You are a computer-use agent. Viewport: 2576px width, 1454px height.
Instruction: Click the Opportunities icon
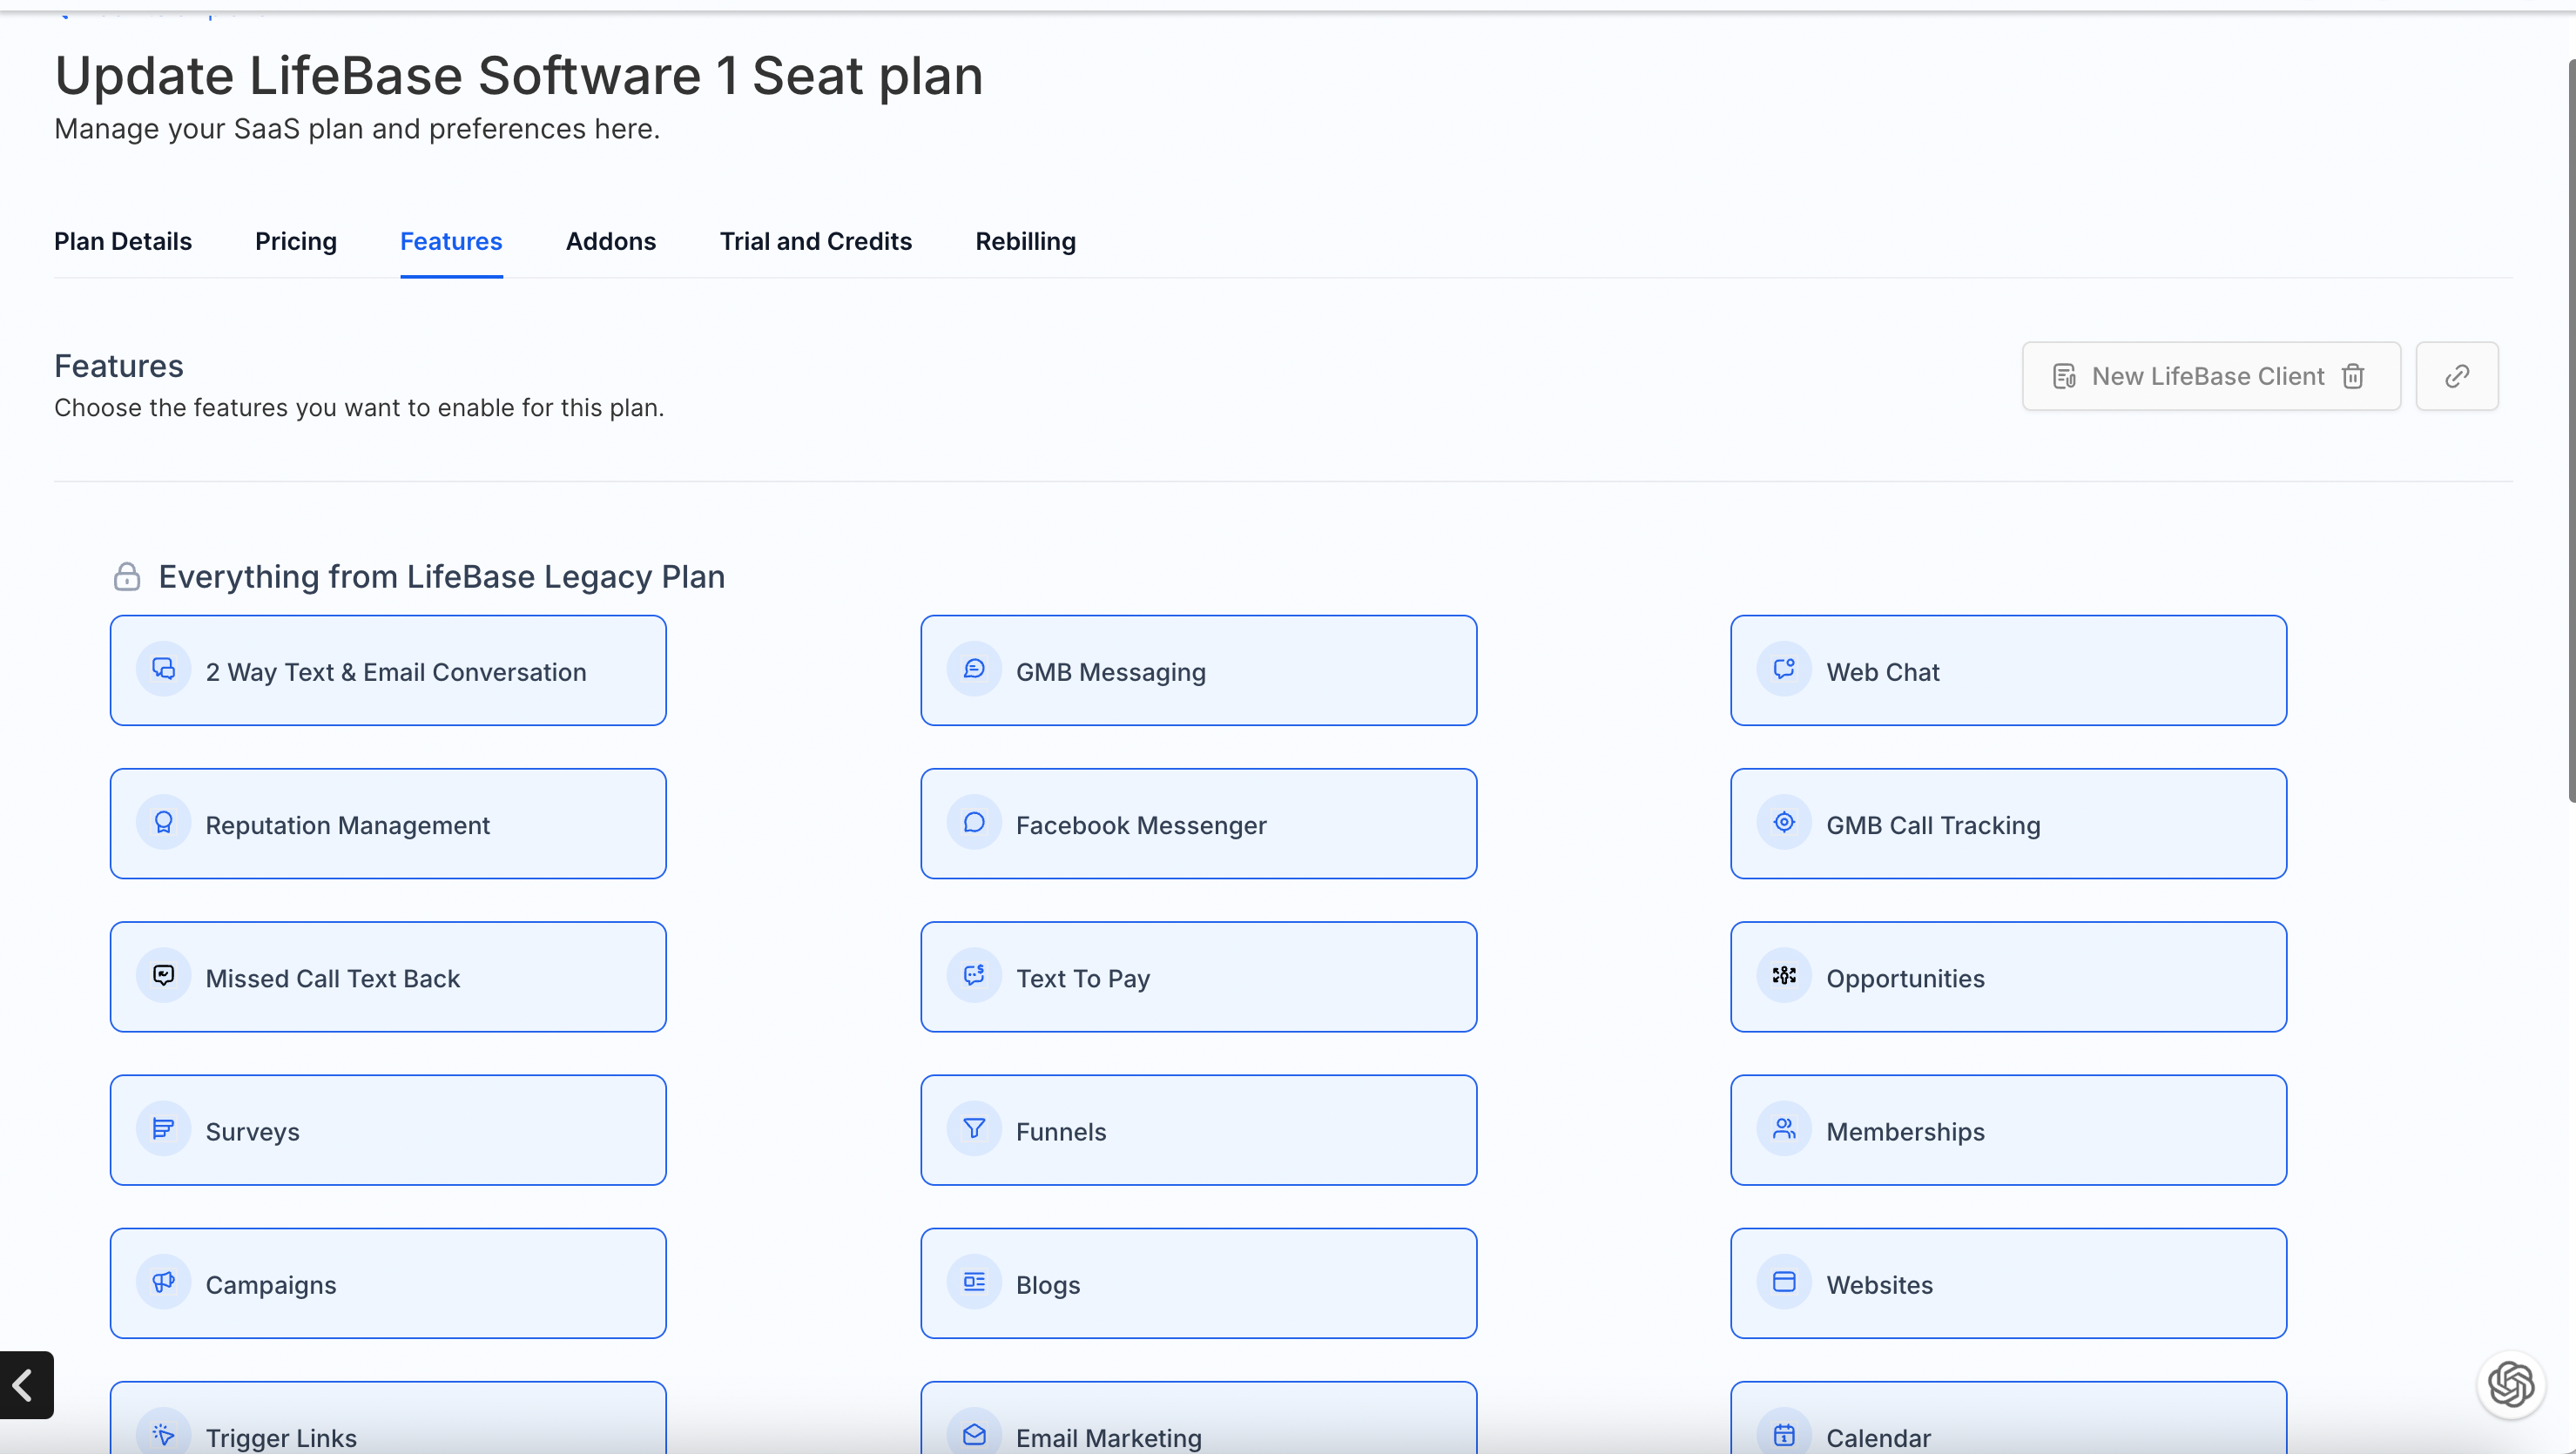pos(1784,975)
